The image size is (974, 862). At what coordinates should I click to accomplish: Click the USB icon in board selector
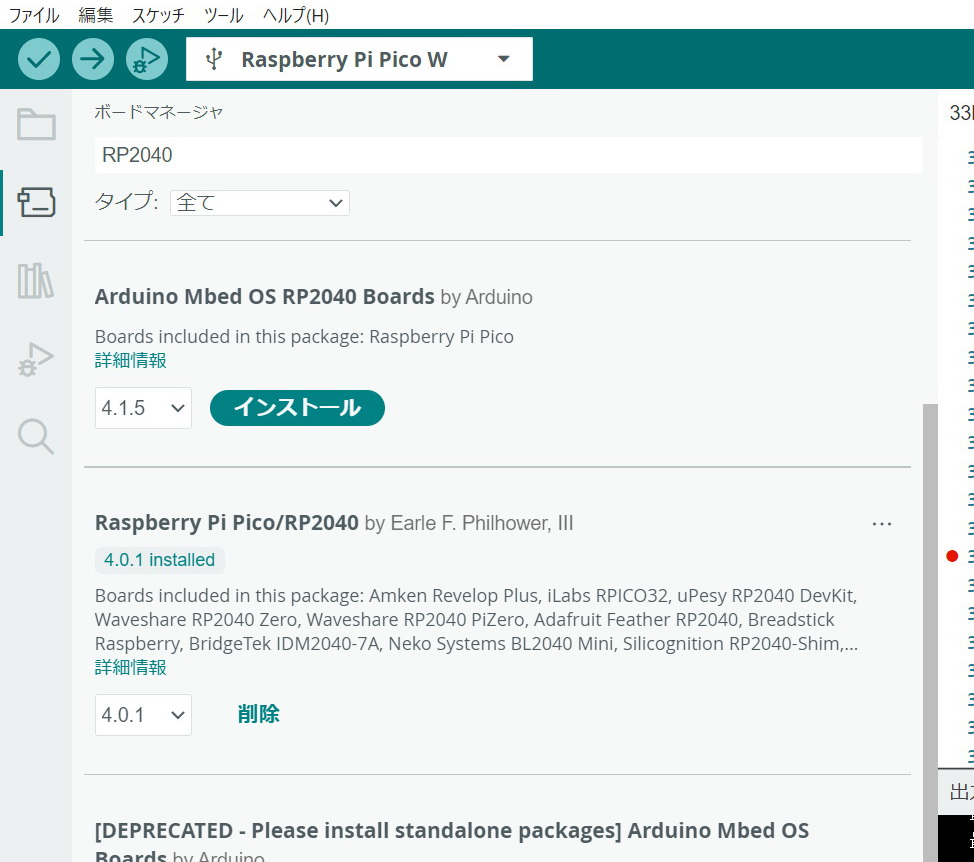pos(214,59)
